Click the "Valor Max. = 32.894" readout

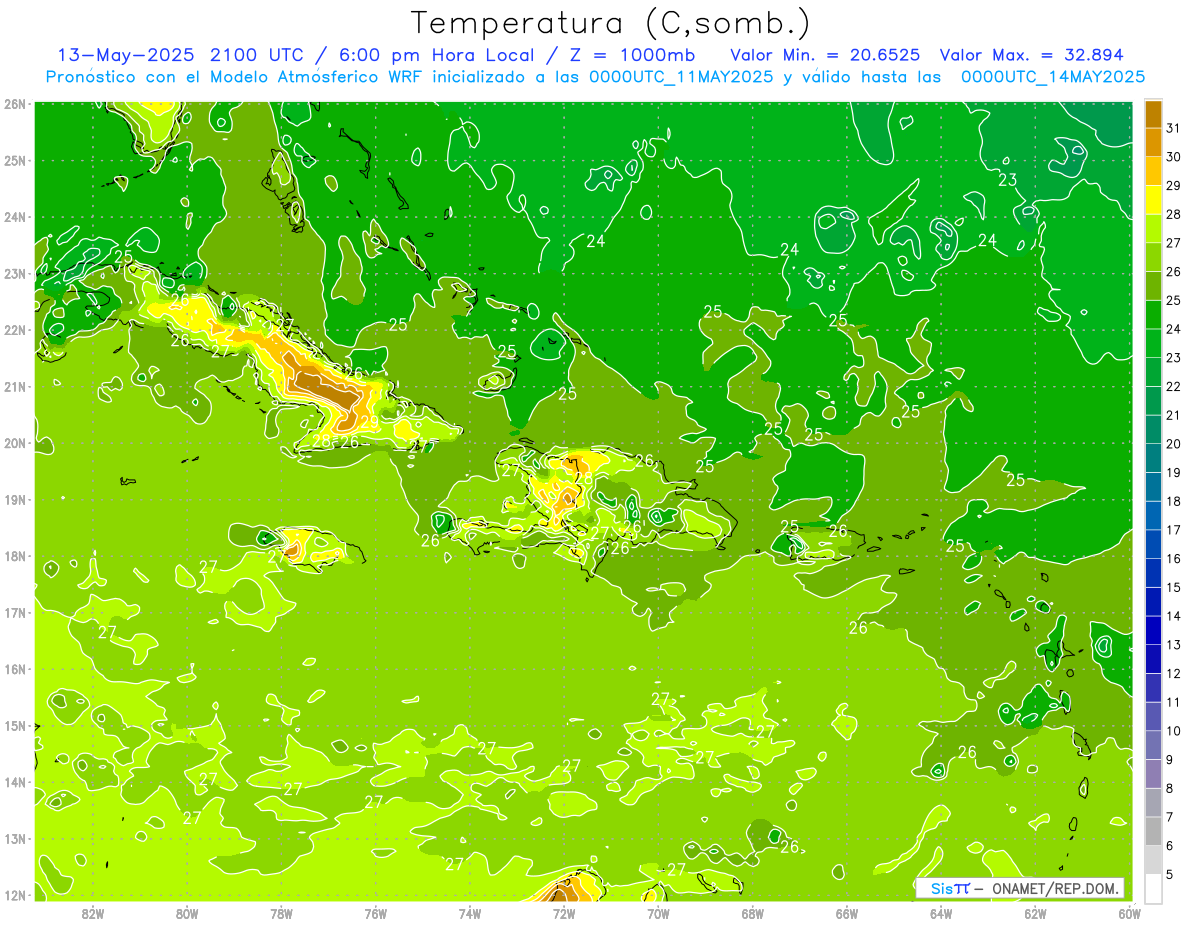tap(1032, 54)
